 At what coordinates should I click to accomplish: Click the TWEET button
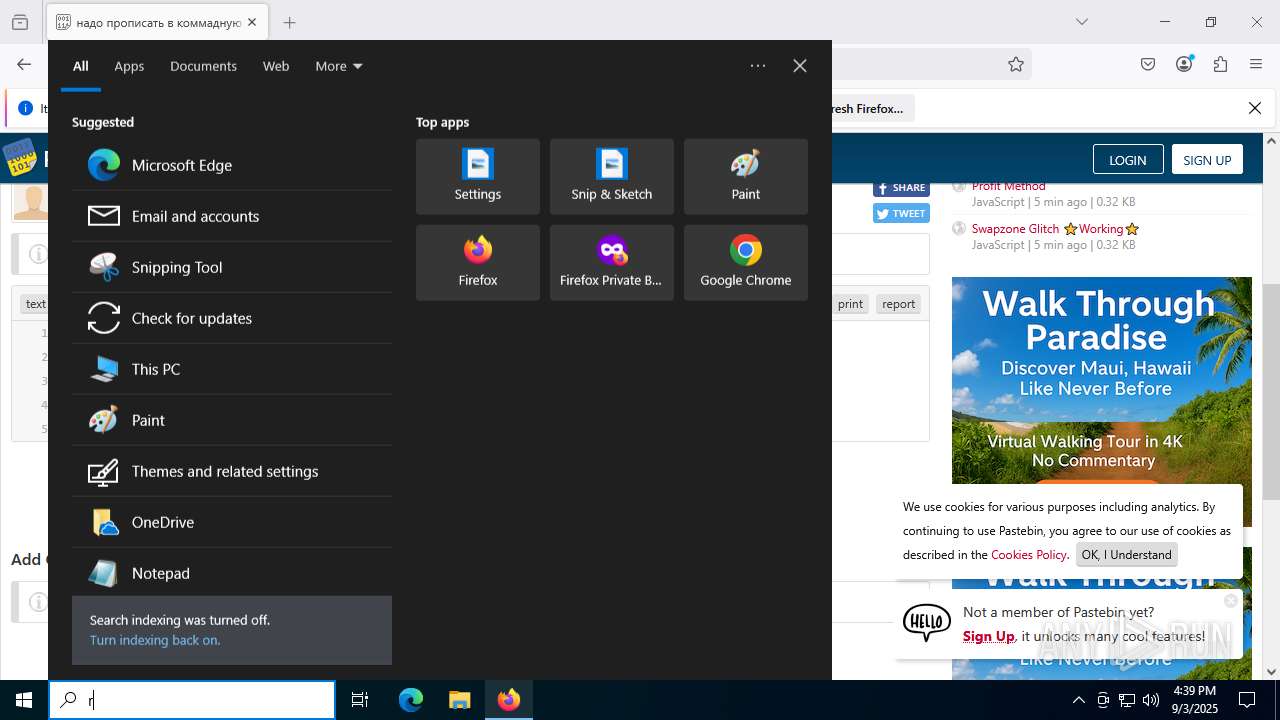(901, 213)
